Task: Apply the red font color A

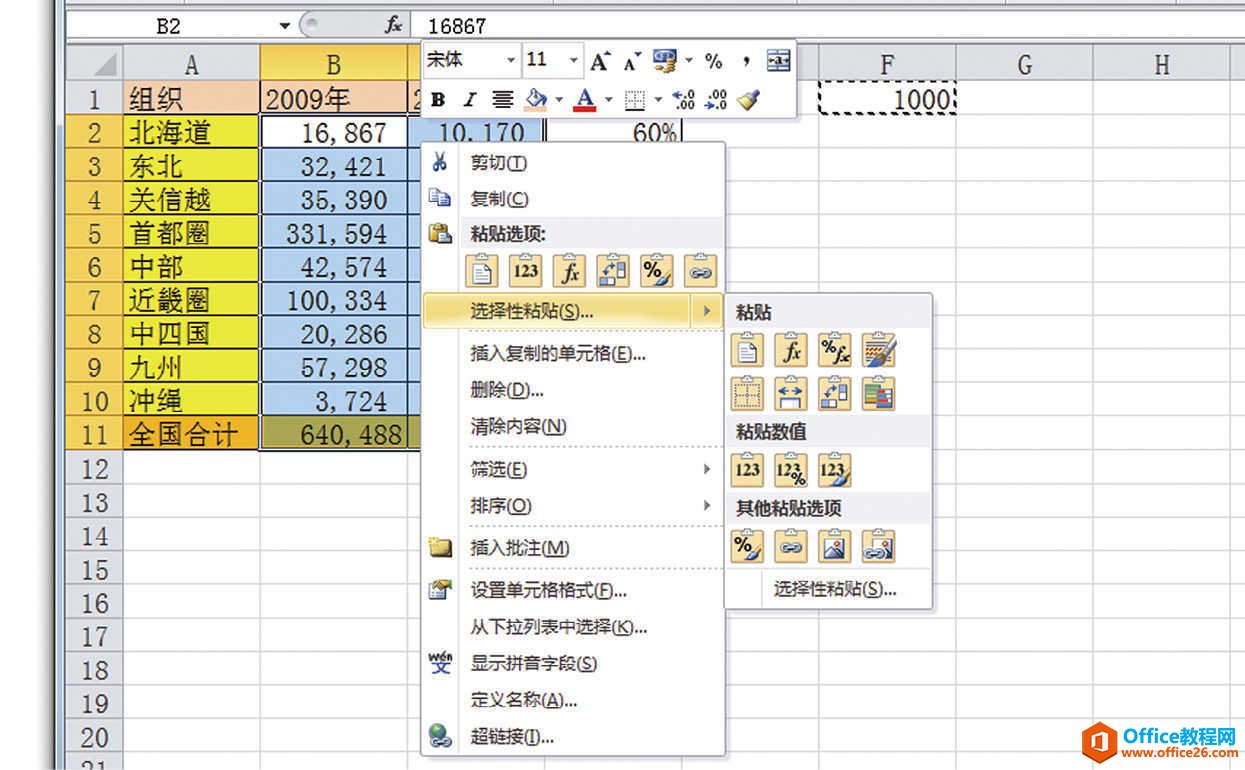Action: coord(586,100)
